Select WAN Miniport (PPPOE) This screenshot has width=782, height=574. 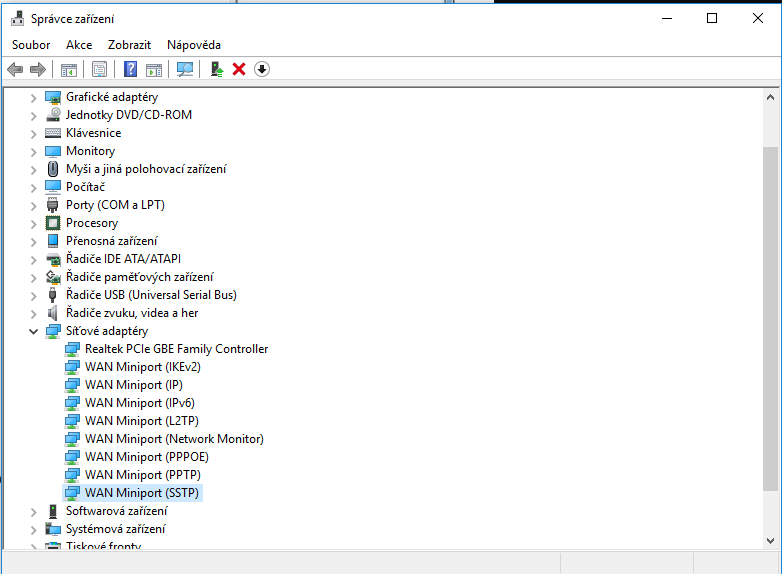point(147,457)
